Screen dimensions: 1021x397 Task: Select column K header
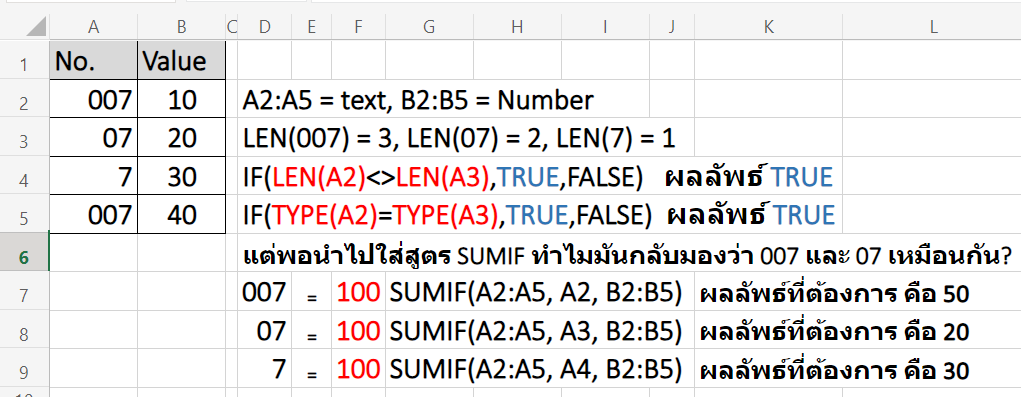coord(768,27)
